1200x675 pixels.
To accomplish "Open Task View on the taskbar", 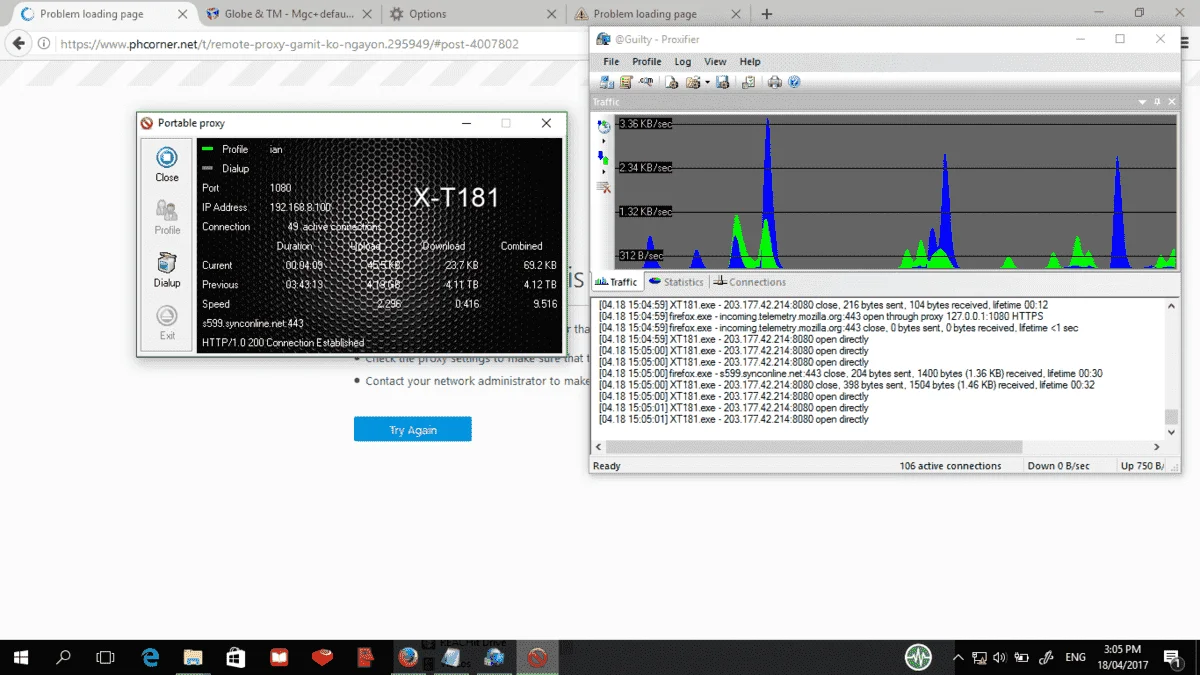I will click(105, 657).
